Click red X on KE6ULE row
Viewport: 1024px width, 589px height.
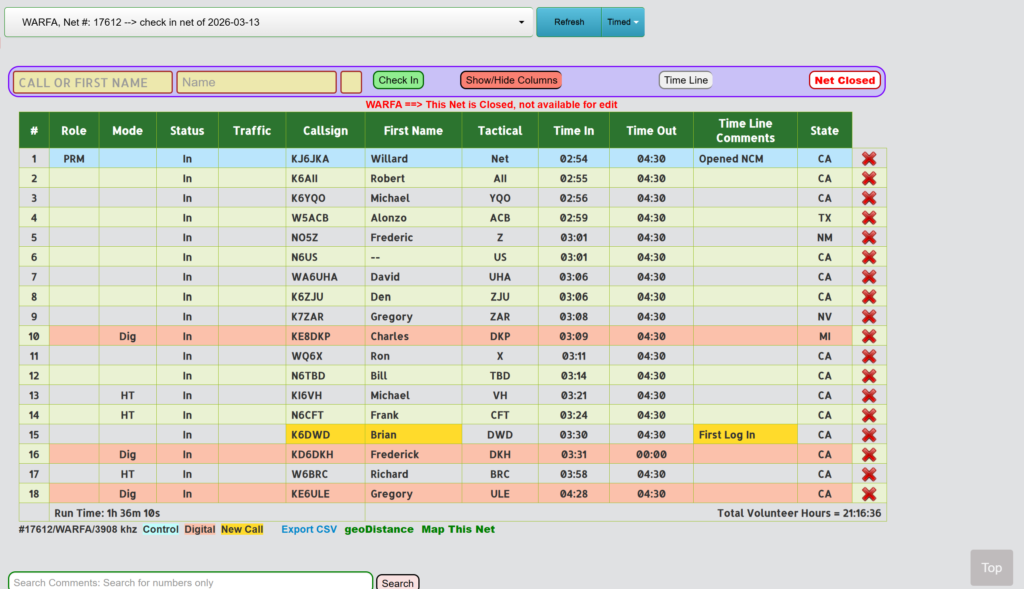(x=868, y=494)
